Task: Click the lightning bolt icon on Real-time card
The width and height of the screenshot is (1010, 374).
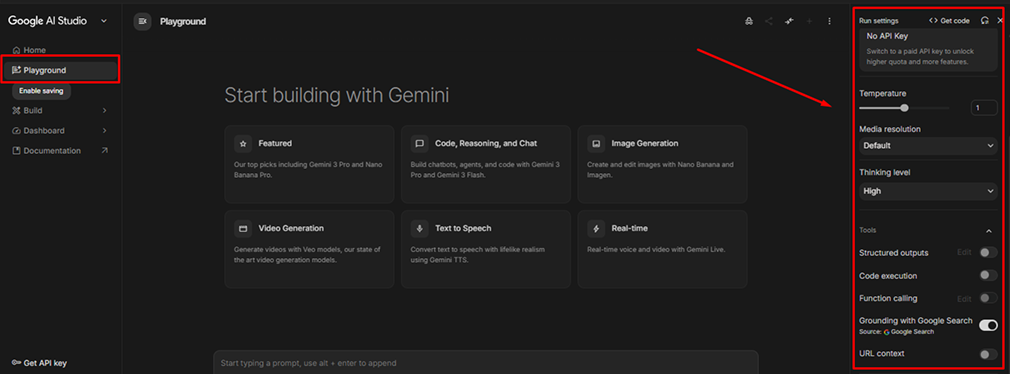Action: [596, 229]
